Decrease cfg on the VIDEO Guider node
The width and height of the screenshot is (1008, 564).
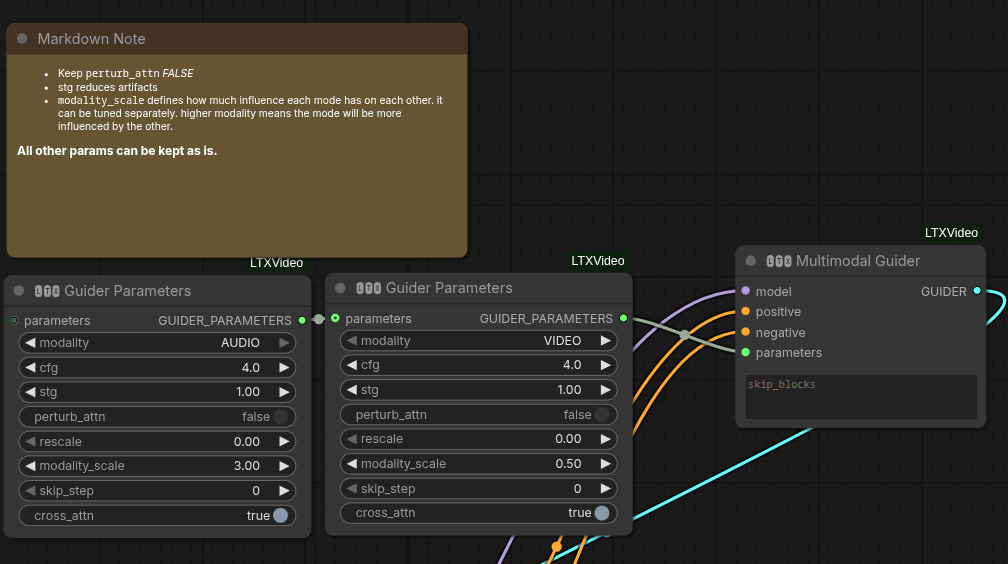(351, 365)
